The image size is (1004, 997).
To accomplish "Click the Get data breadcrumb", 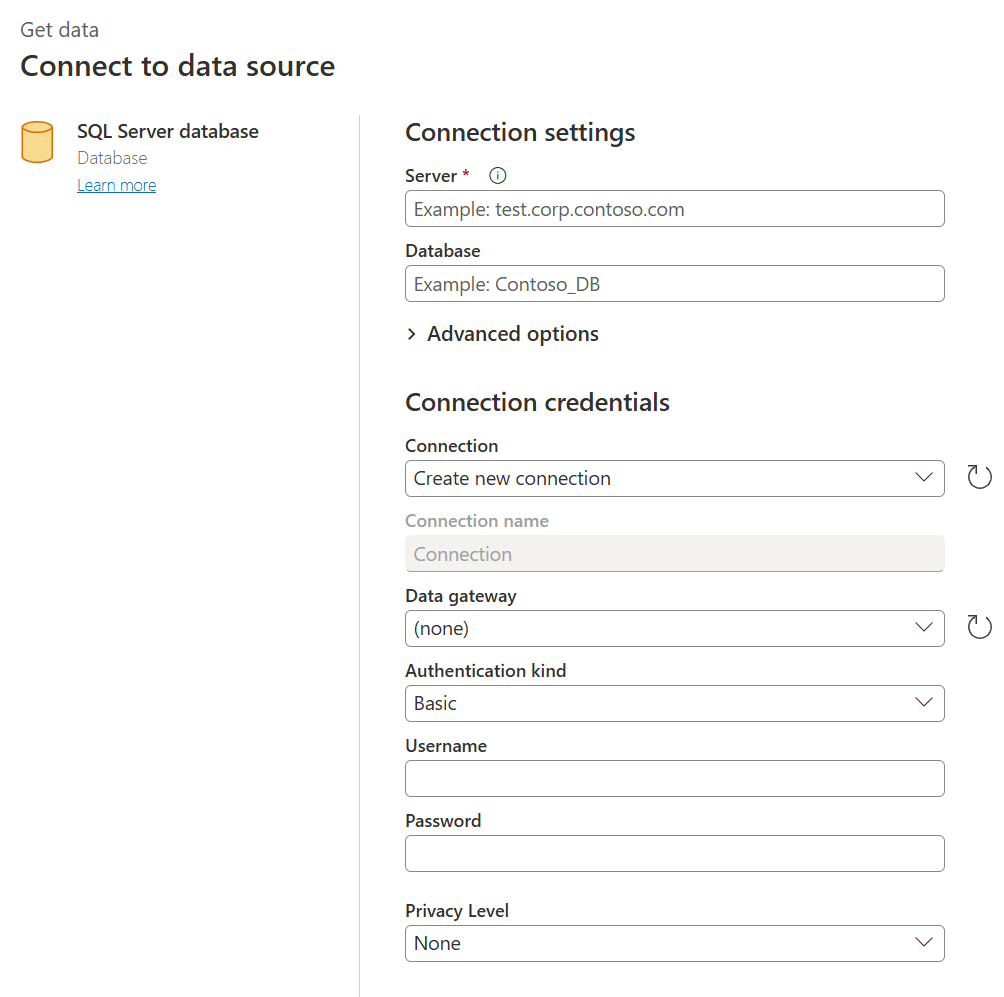I will tap(58, 29).
